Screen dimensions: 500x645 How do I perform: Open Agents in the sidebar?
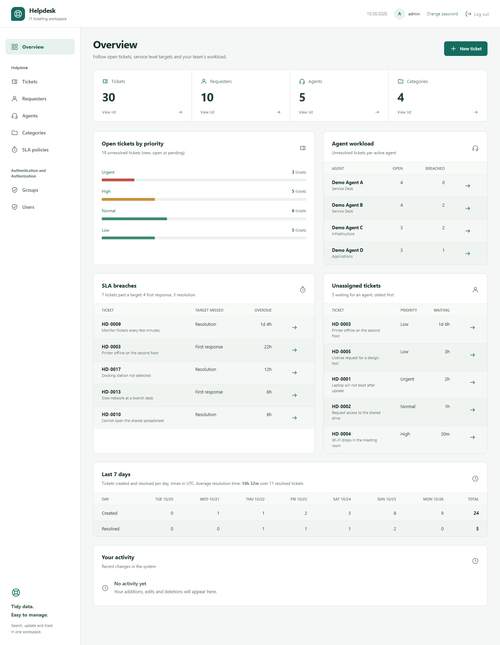(40, 116)
